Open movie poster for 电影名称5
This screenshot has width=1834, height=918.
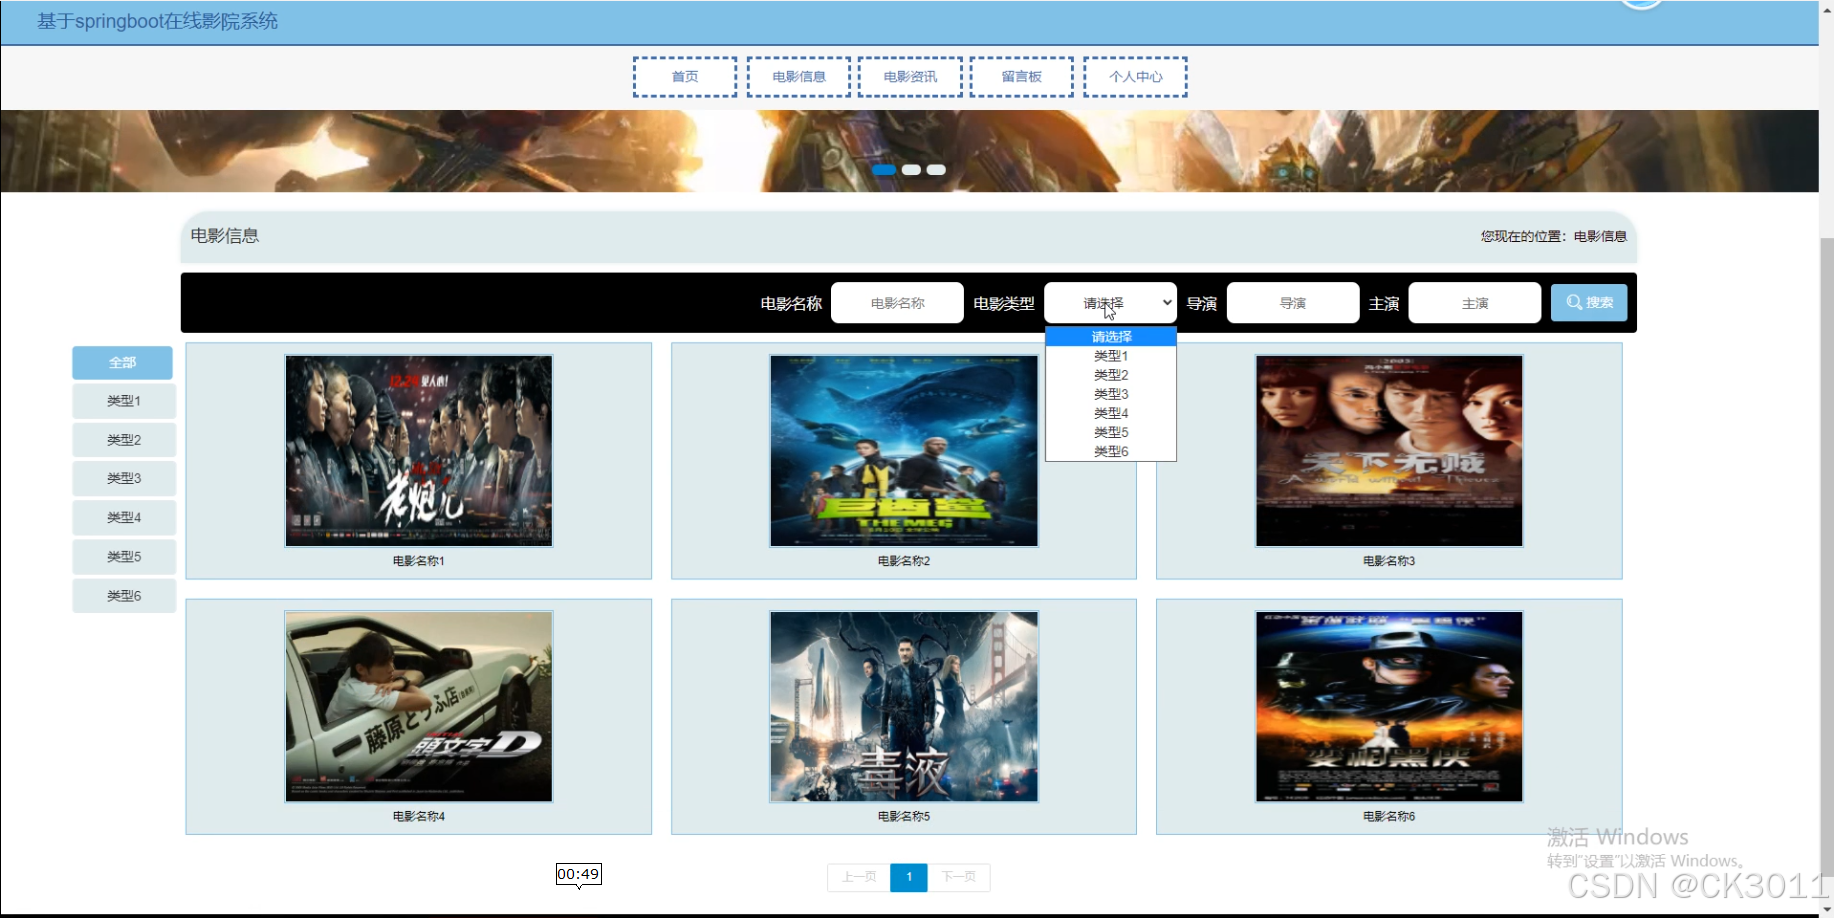pyautogui.click(x=904, y=707)
